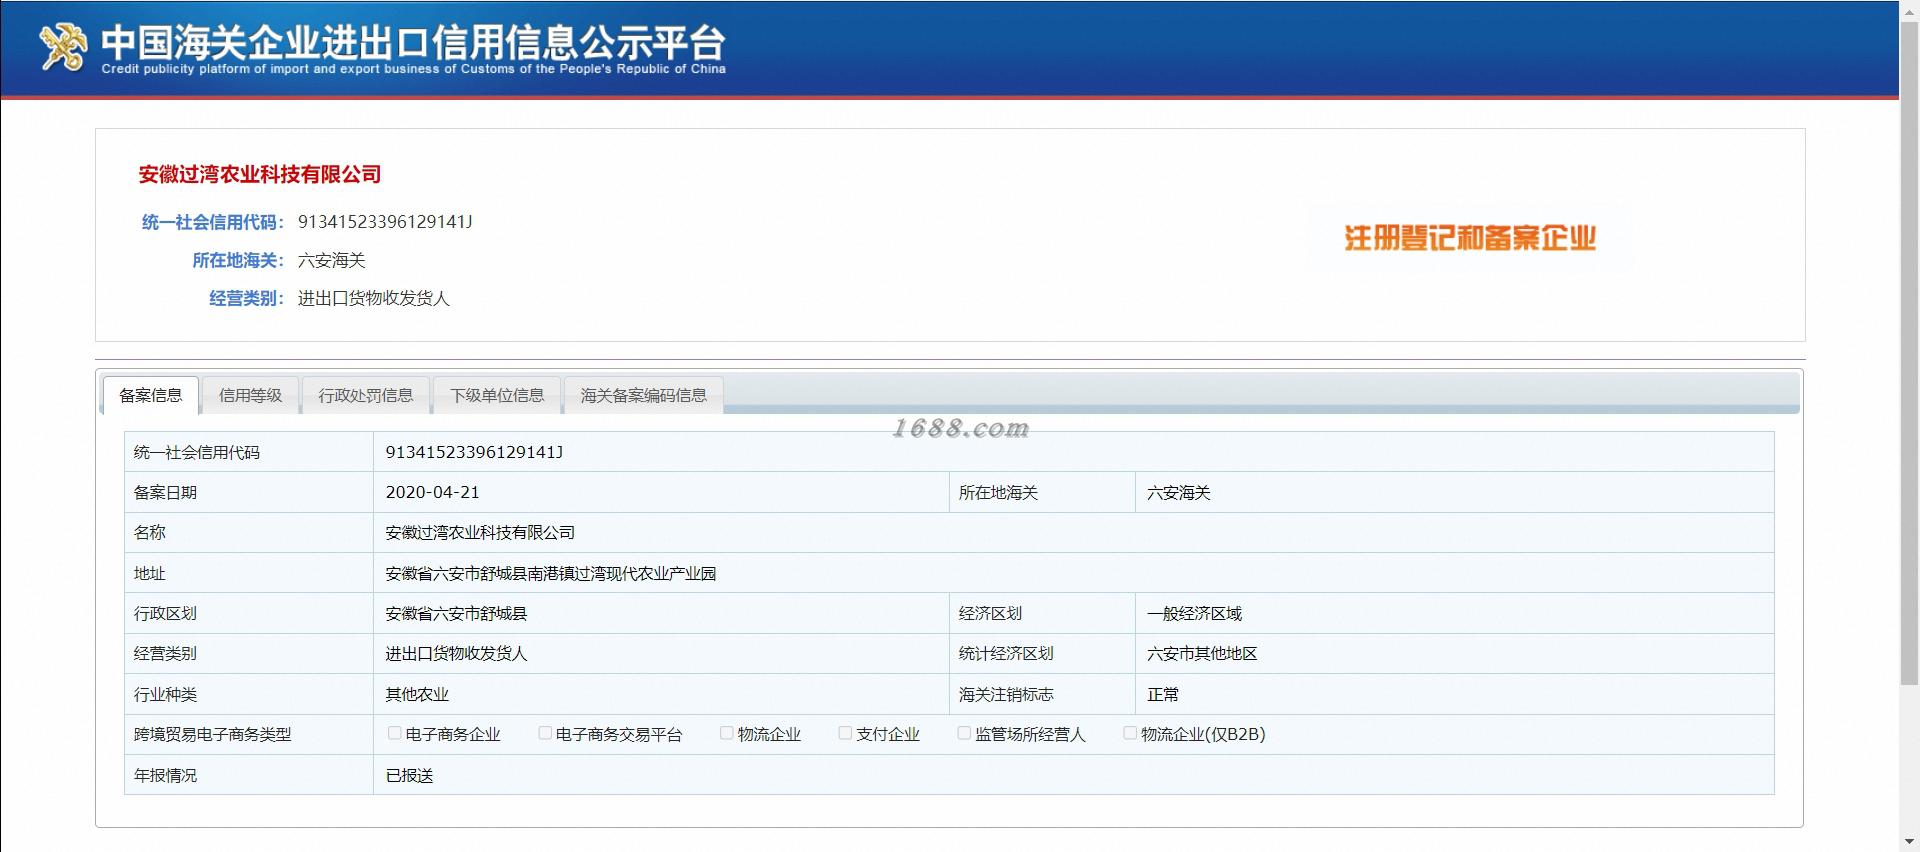Click the 六安市其他地区 value

(1203, 653)
